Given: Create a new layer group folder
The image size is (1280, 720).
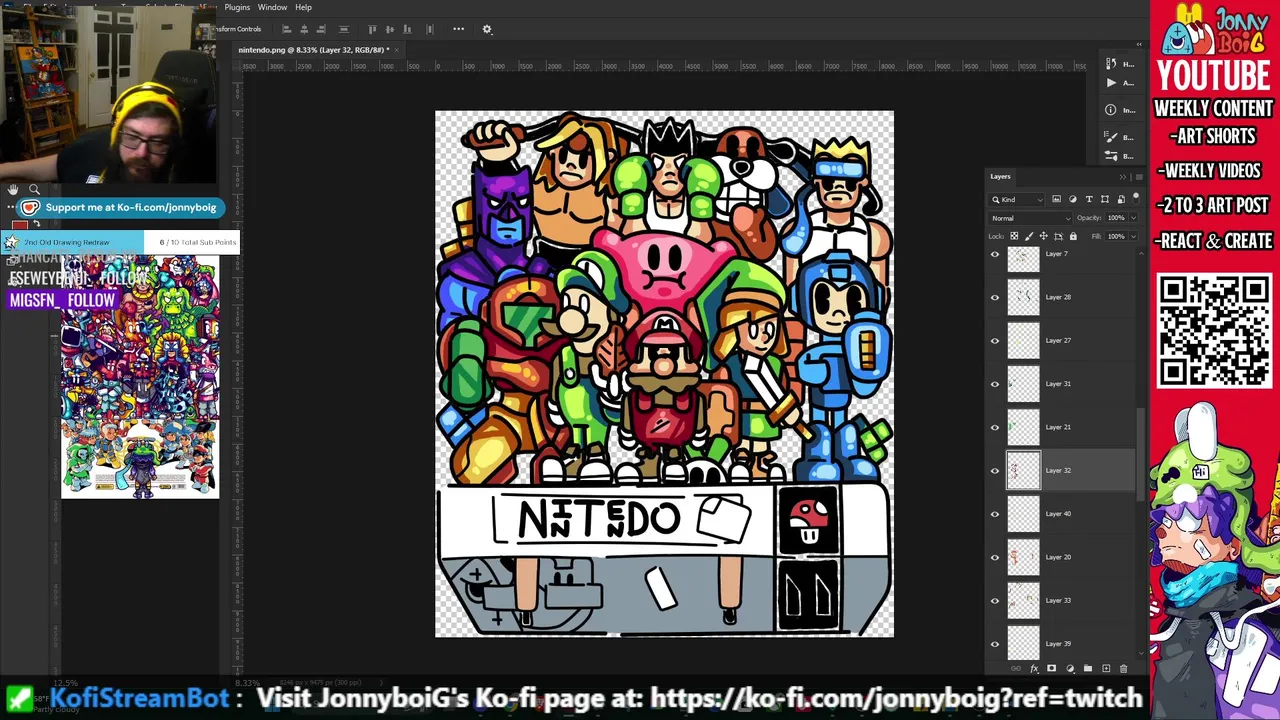Looking at the screenshot, I should [x=1088, y=669].
